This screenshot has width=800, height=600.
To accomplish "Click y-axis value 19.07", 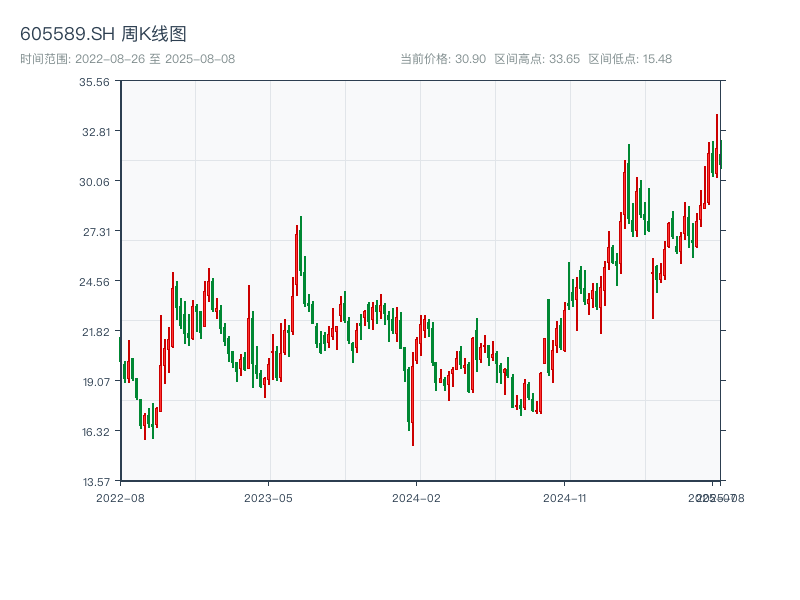I will pos(96,382).
